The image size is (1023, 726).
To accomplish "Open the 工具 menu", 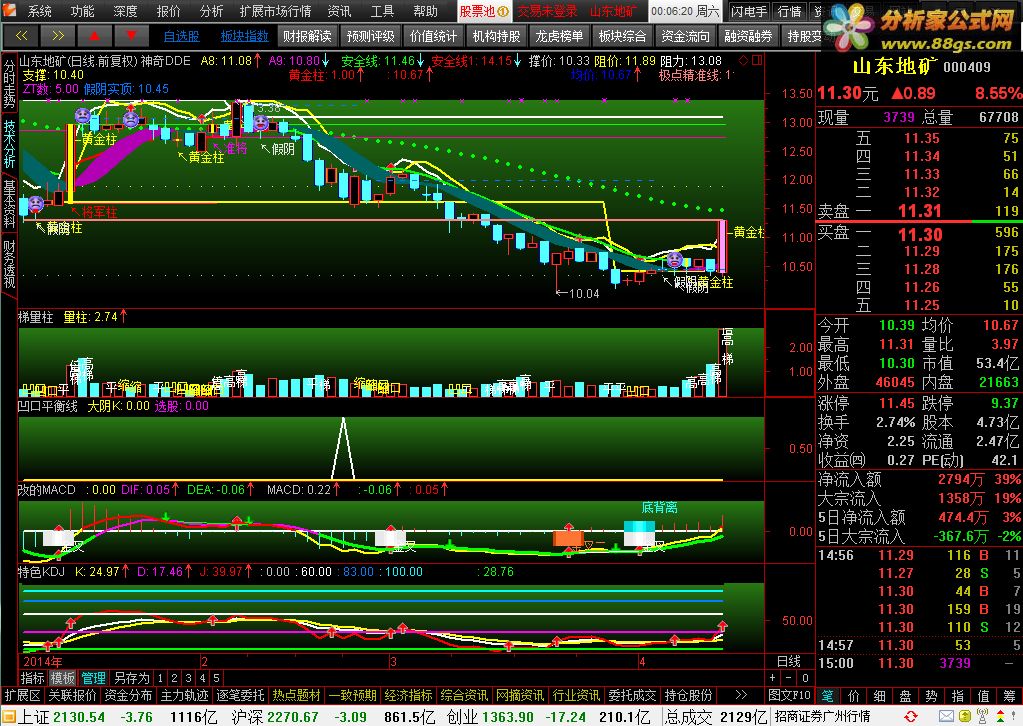I will tap(382, 11).
